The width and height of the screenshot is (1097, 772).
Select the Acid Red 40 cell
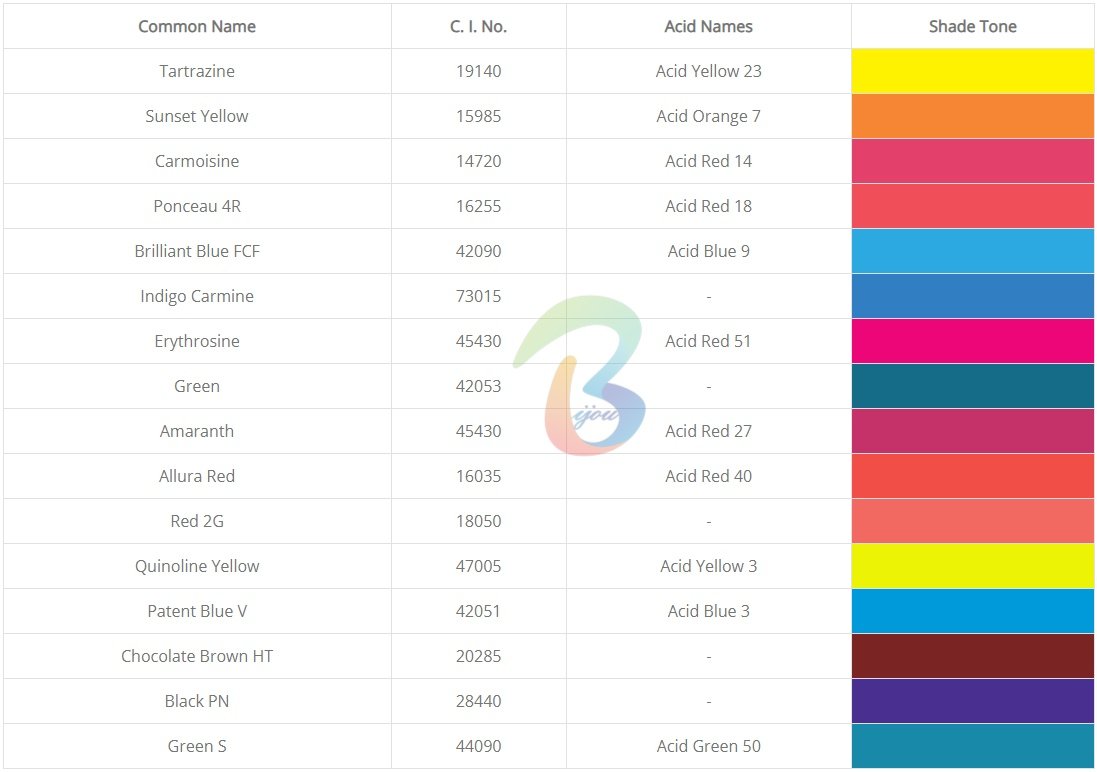coord(709,476)
